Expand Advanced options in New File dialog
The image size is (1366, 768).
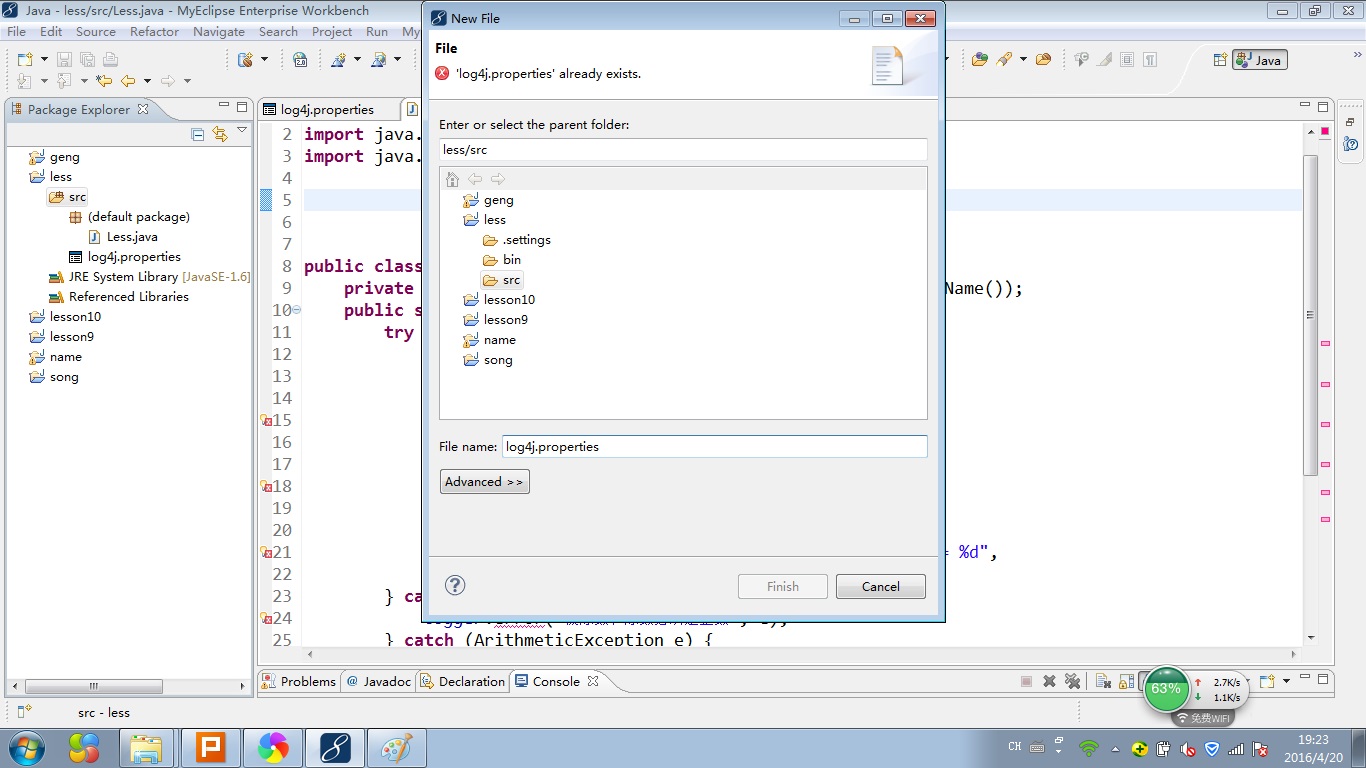tap(484, 482)
